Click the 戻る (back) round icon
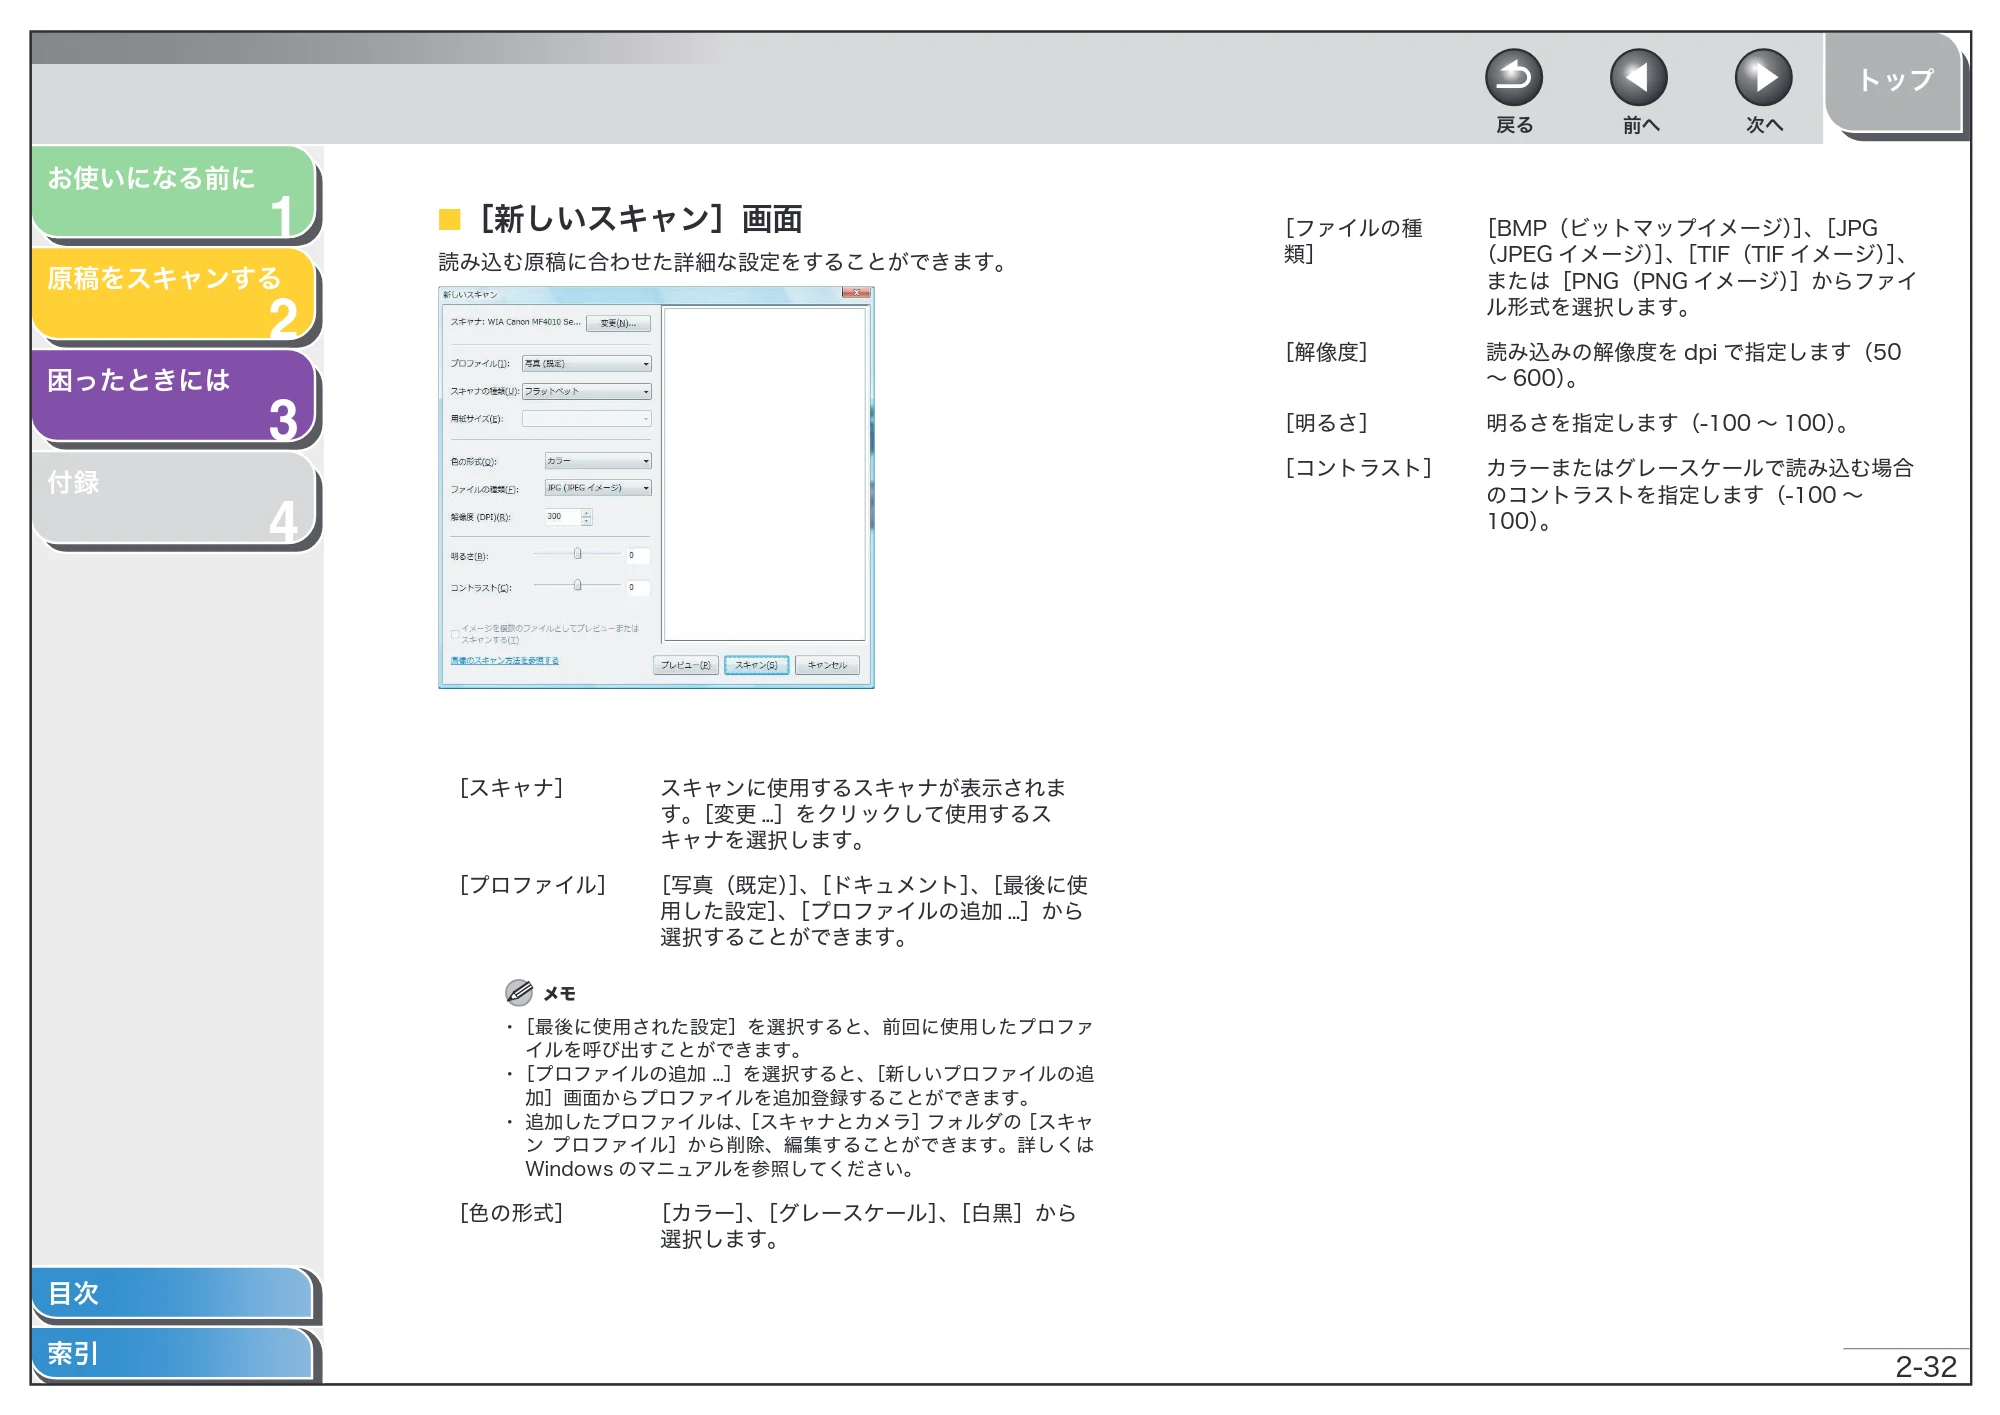This screenshot has width=2000, height=1415. (x=1513, y=78)
